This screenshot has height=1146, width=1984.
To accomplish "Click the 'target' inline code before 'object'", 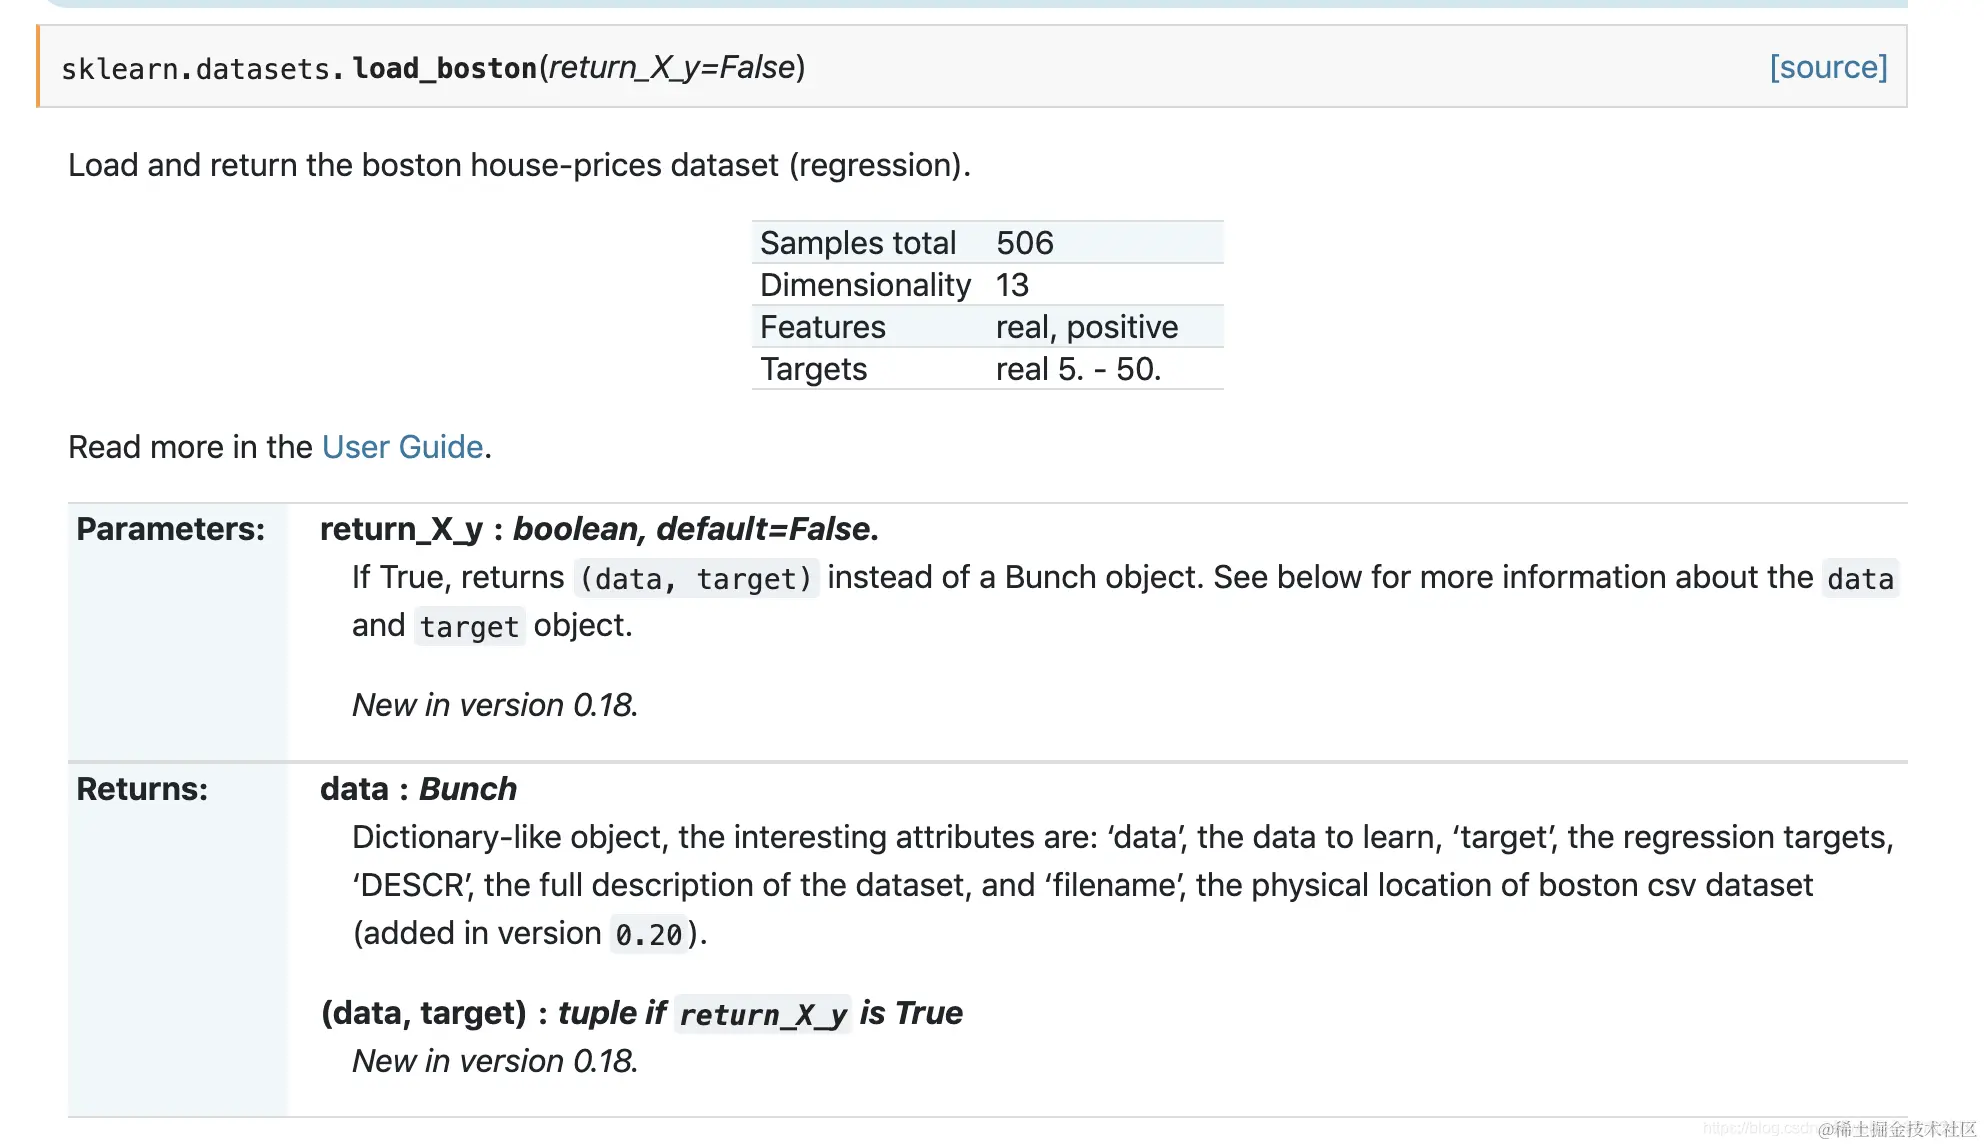I will (469, 626).
